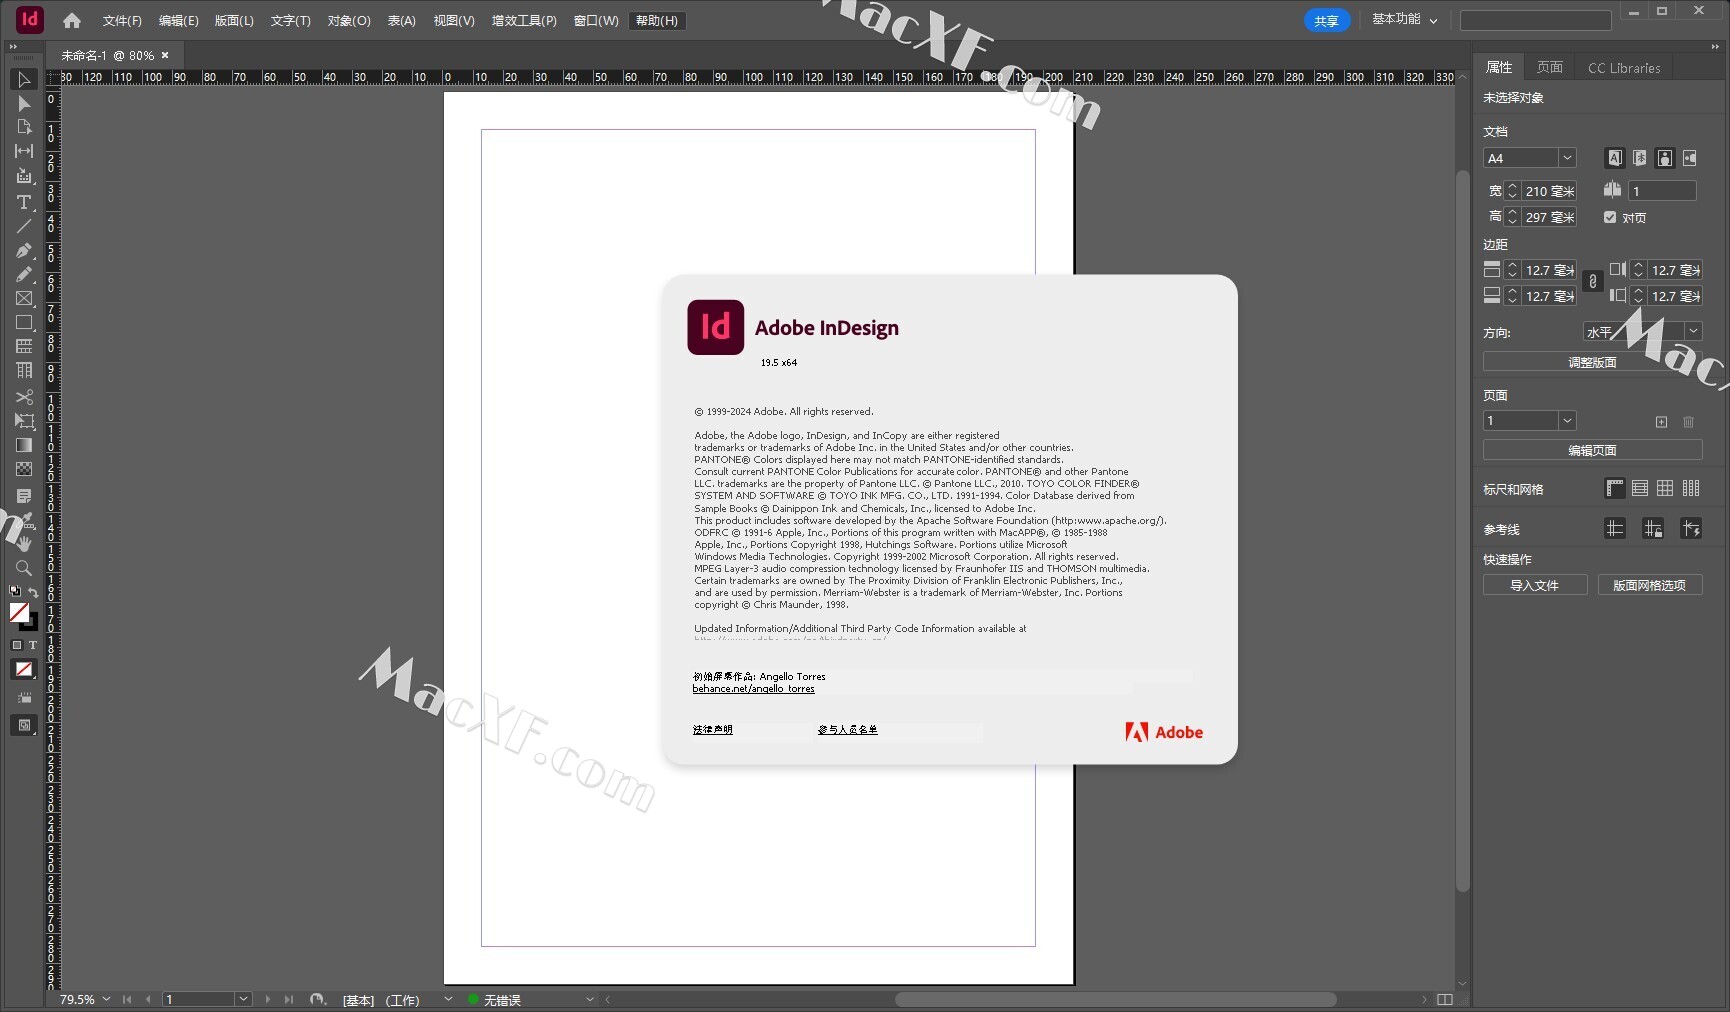This screenshot has height=1012, width=1730.
Task: Toggle Show Rulers in 标尺和网格
Action: pyautogui.click(x=1614, y=489)
